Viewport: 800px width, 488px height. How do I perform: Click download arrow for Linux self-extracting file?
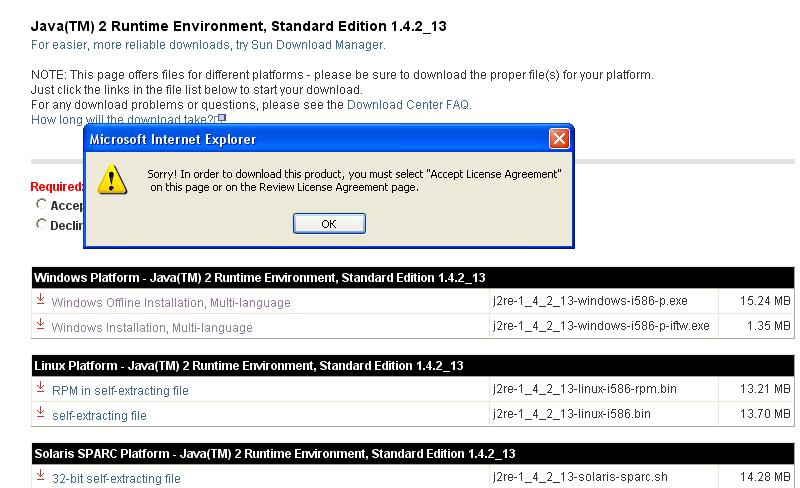[41, 413]
